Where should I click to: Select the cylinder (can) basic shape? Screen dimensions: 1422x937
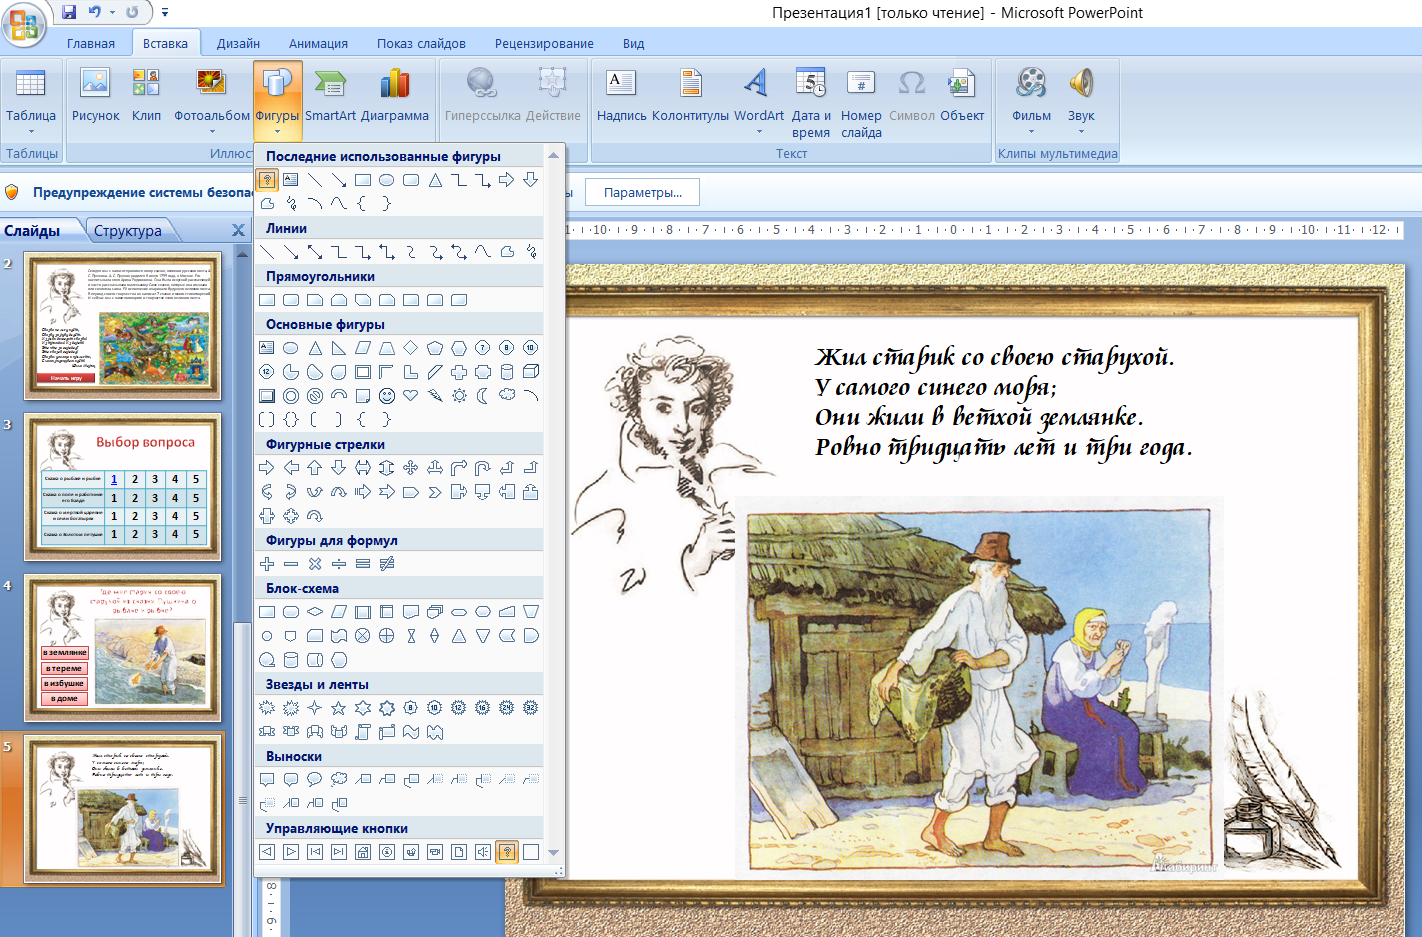point(507,372)
